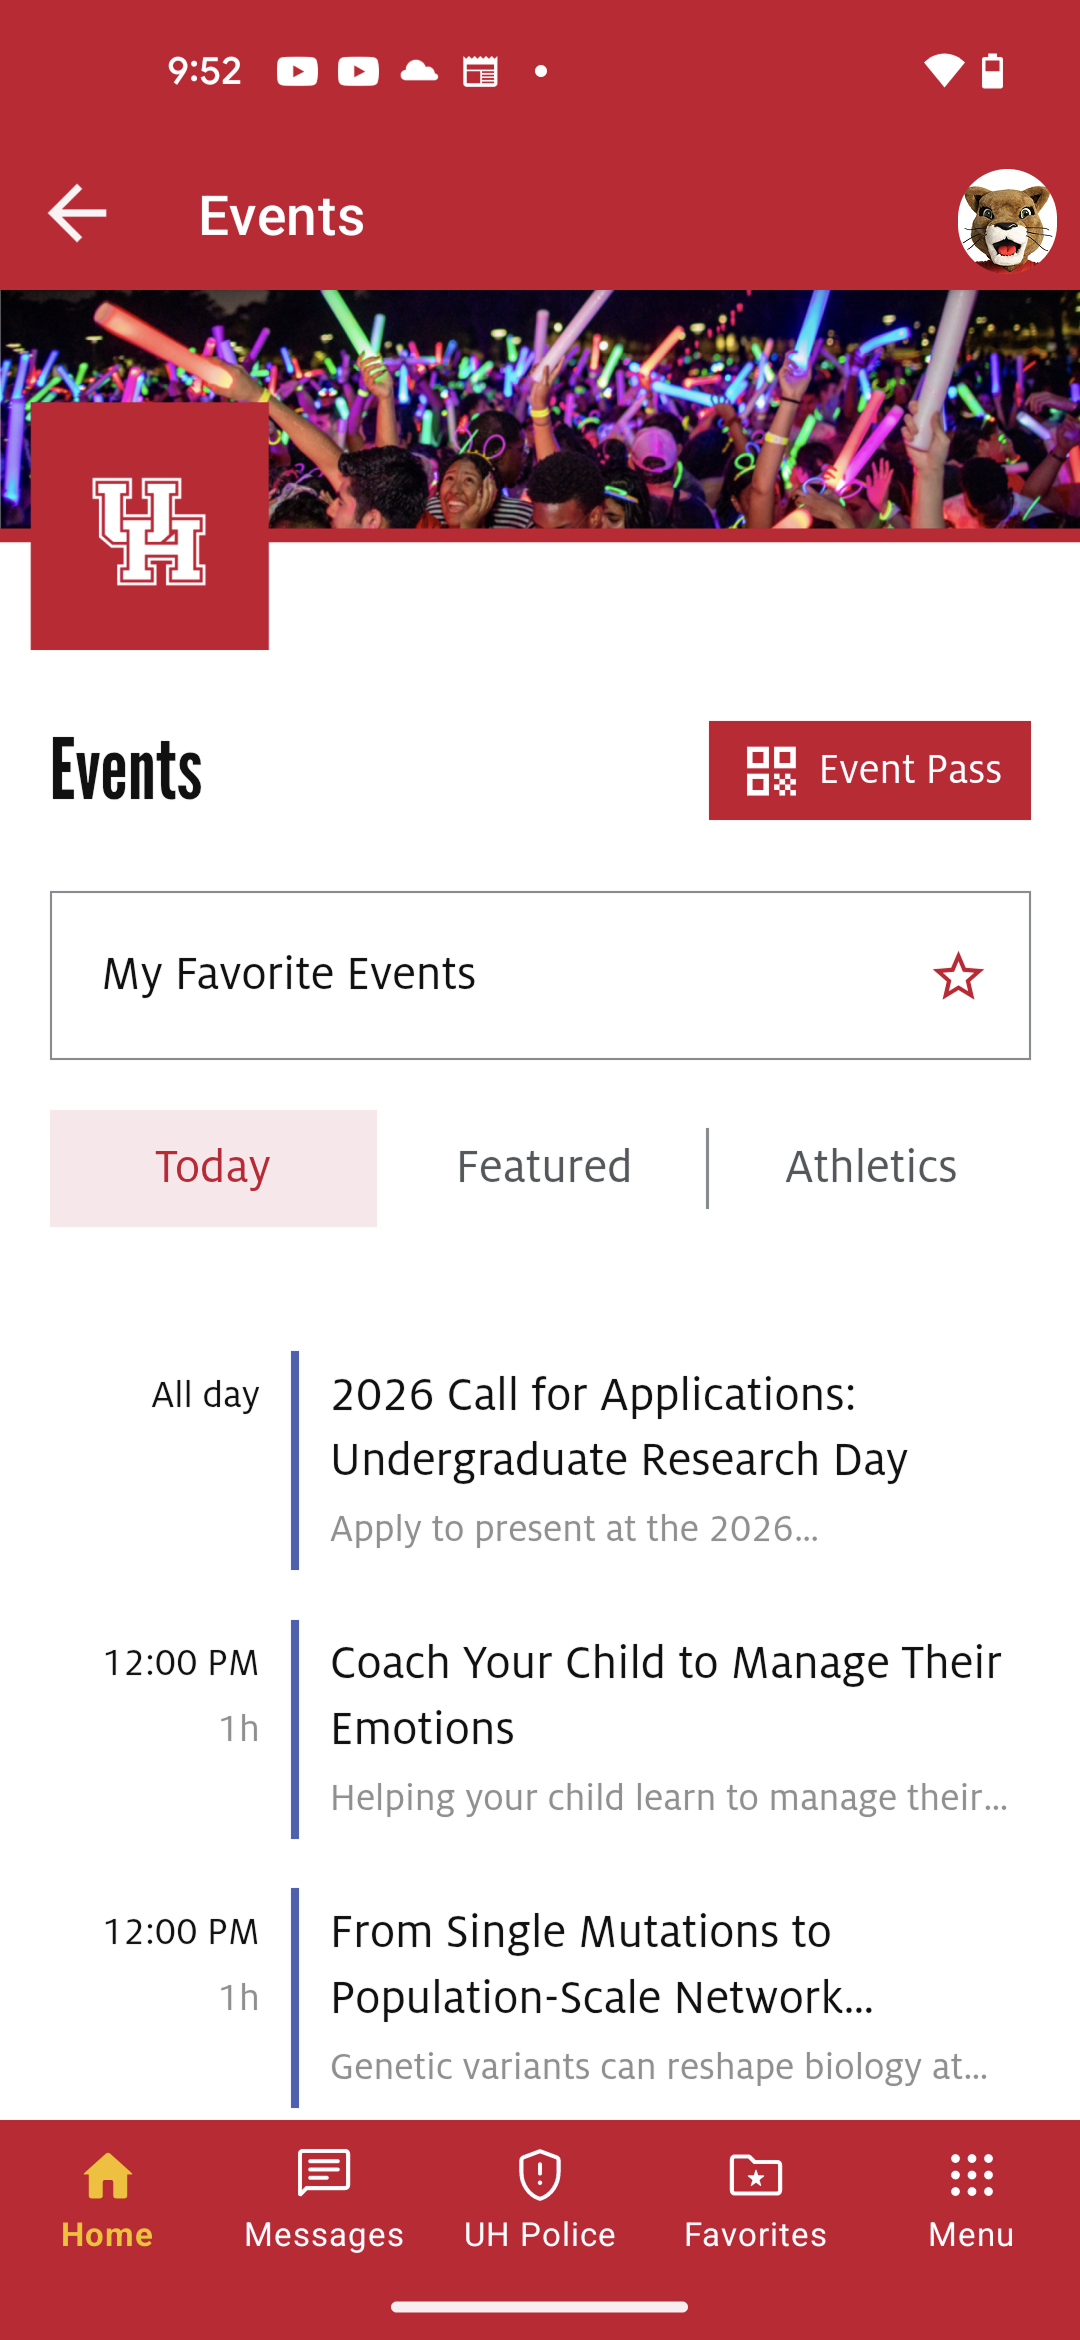Viewport: 1080px width, 2340px height.
Task: Open the cougar mascot profile avatar
Action: (1006, 220)
